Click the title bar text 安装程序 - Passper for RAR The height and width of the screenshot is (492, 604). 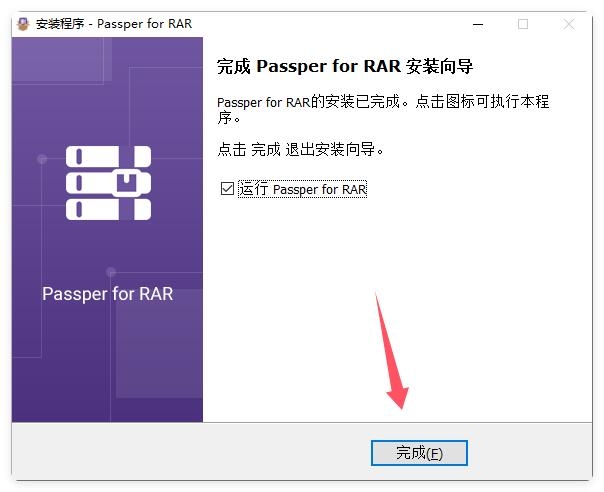(114, 24)
